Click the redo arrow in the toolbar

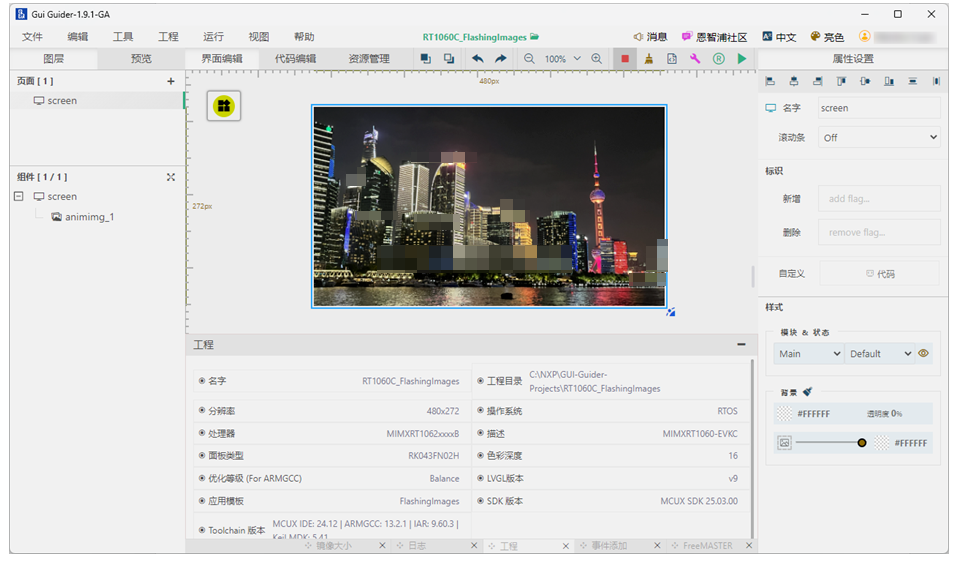pyautogui.click(x=501, y=59)
